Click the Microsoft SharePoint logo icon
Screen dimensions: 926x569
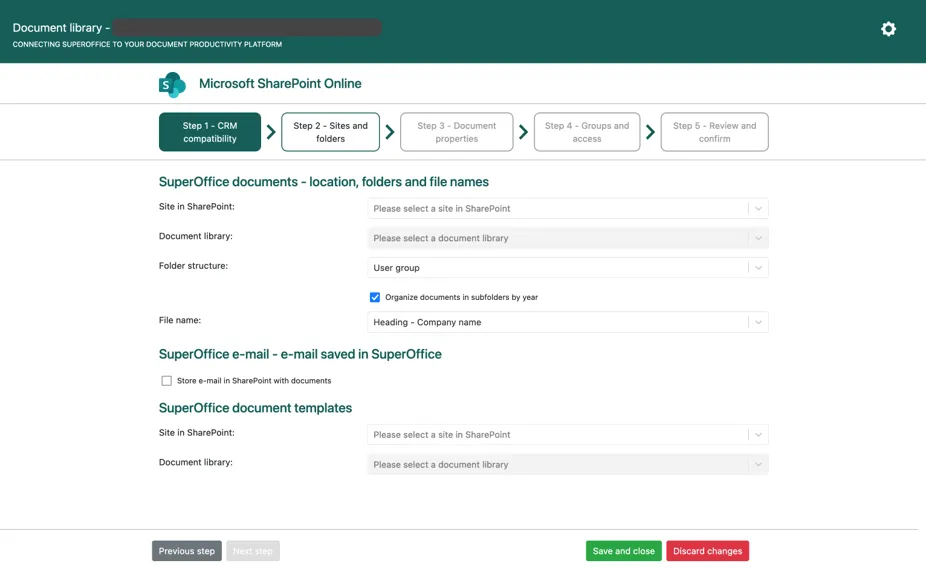tap(172, 85)
